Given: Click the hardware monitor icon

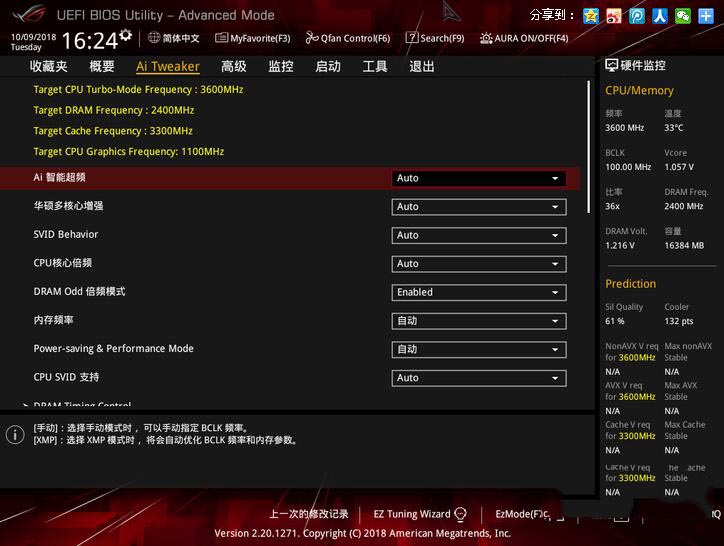Looking at the screenshot, I should pyautogui.click(x=611, y=65).
